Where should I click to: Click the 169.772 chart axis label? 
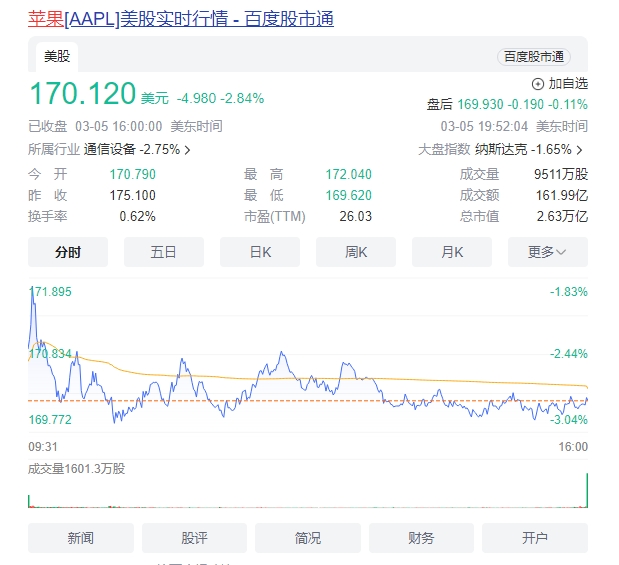(x=50, y=420)
